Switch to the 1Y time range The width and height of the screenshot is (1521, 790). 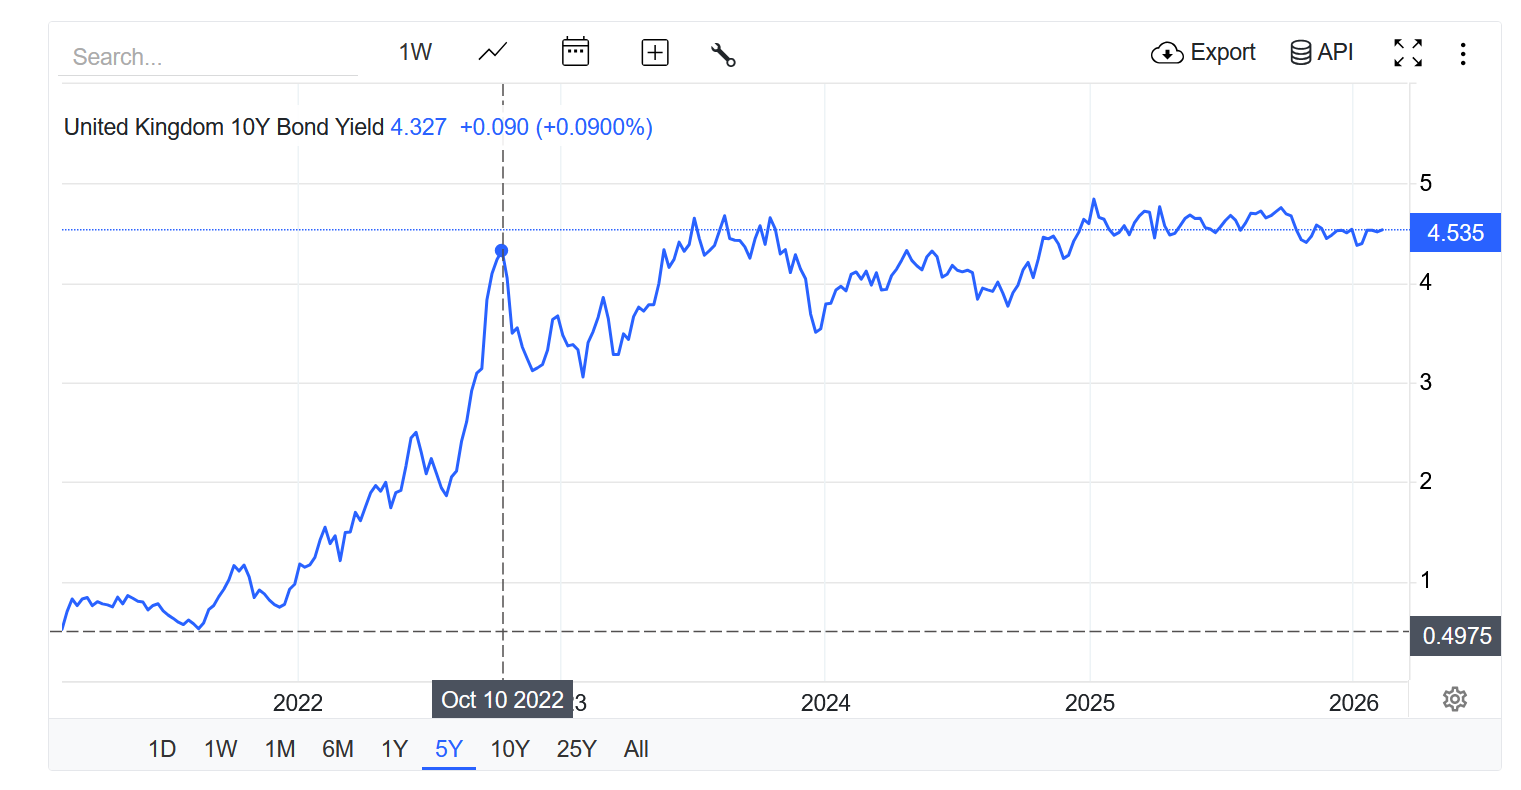(395, 749)
